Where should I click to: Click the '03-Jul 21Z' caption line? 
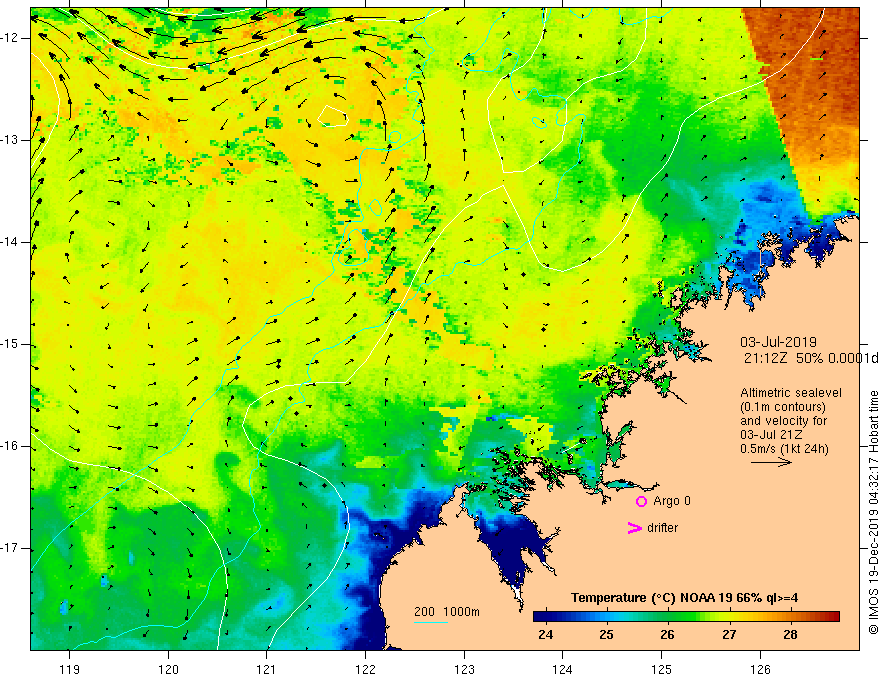(x=771, y=435)
